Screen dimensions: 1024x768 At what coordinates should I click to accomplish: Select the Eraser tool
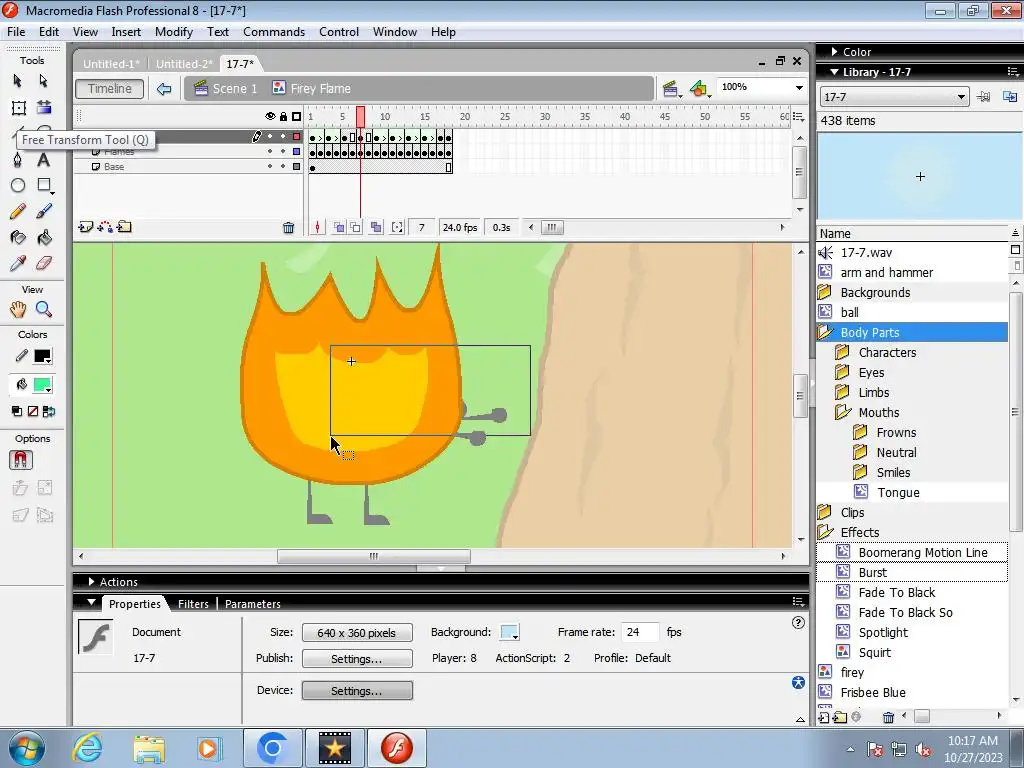(44, 263)
